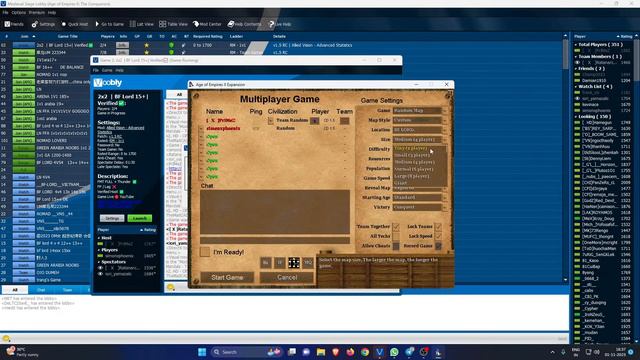Image resolution: width=640 pixels, height=360 pixels.
Task: Click the Cancel button
Action: pyautogui.click(x=287, y=278)
